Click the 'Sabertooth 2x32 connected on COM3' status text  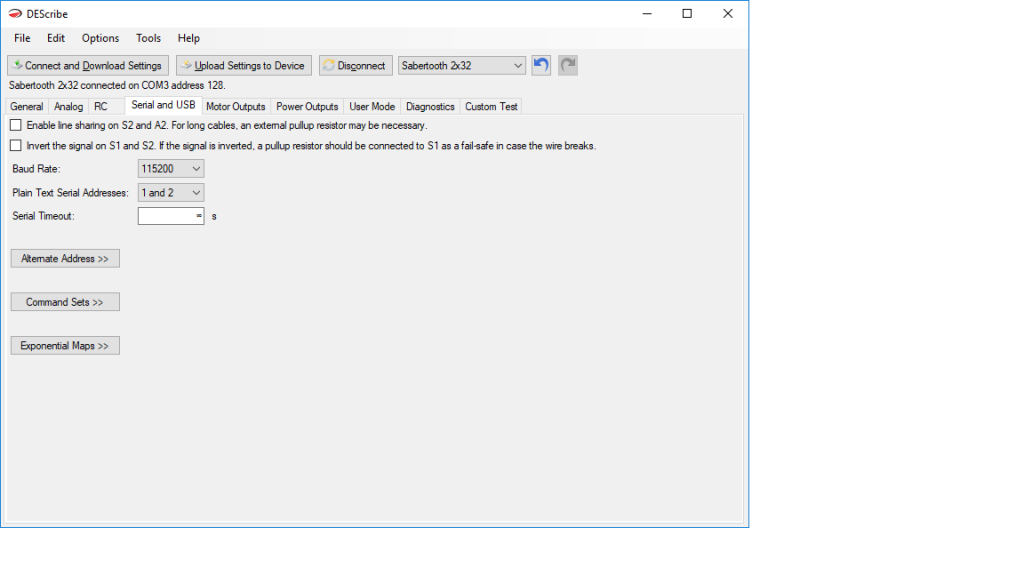(x=117, y=86)
